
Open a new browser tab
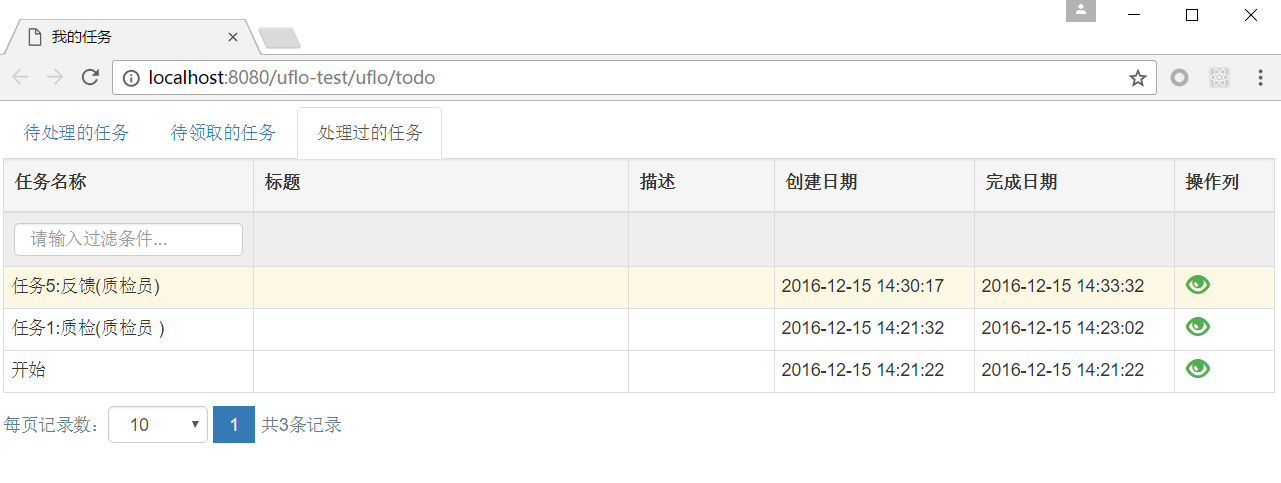click(x=279, y=38)
